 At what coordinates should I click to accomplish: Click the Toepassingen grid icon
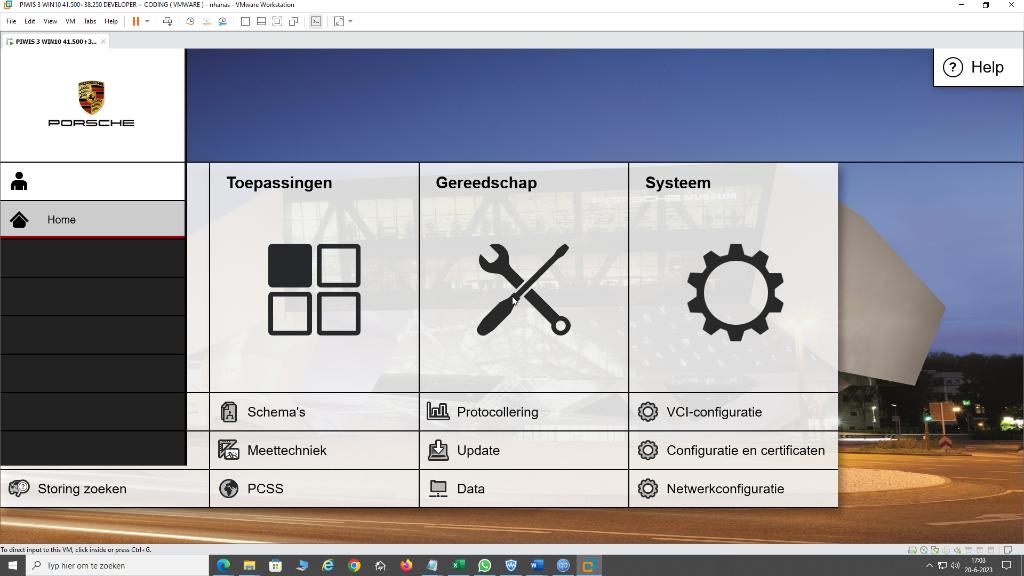click(x=316, y=291)
